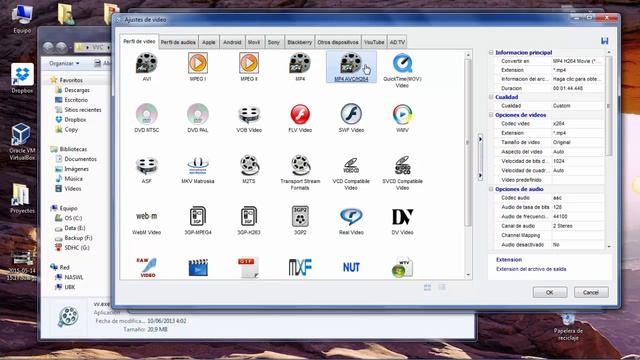Select the WMV format icon
The width and height of the screenshot is (640, 360).
pos(402,114)
